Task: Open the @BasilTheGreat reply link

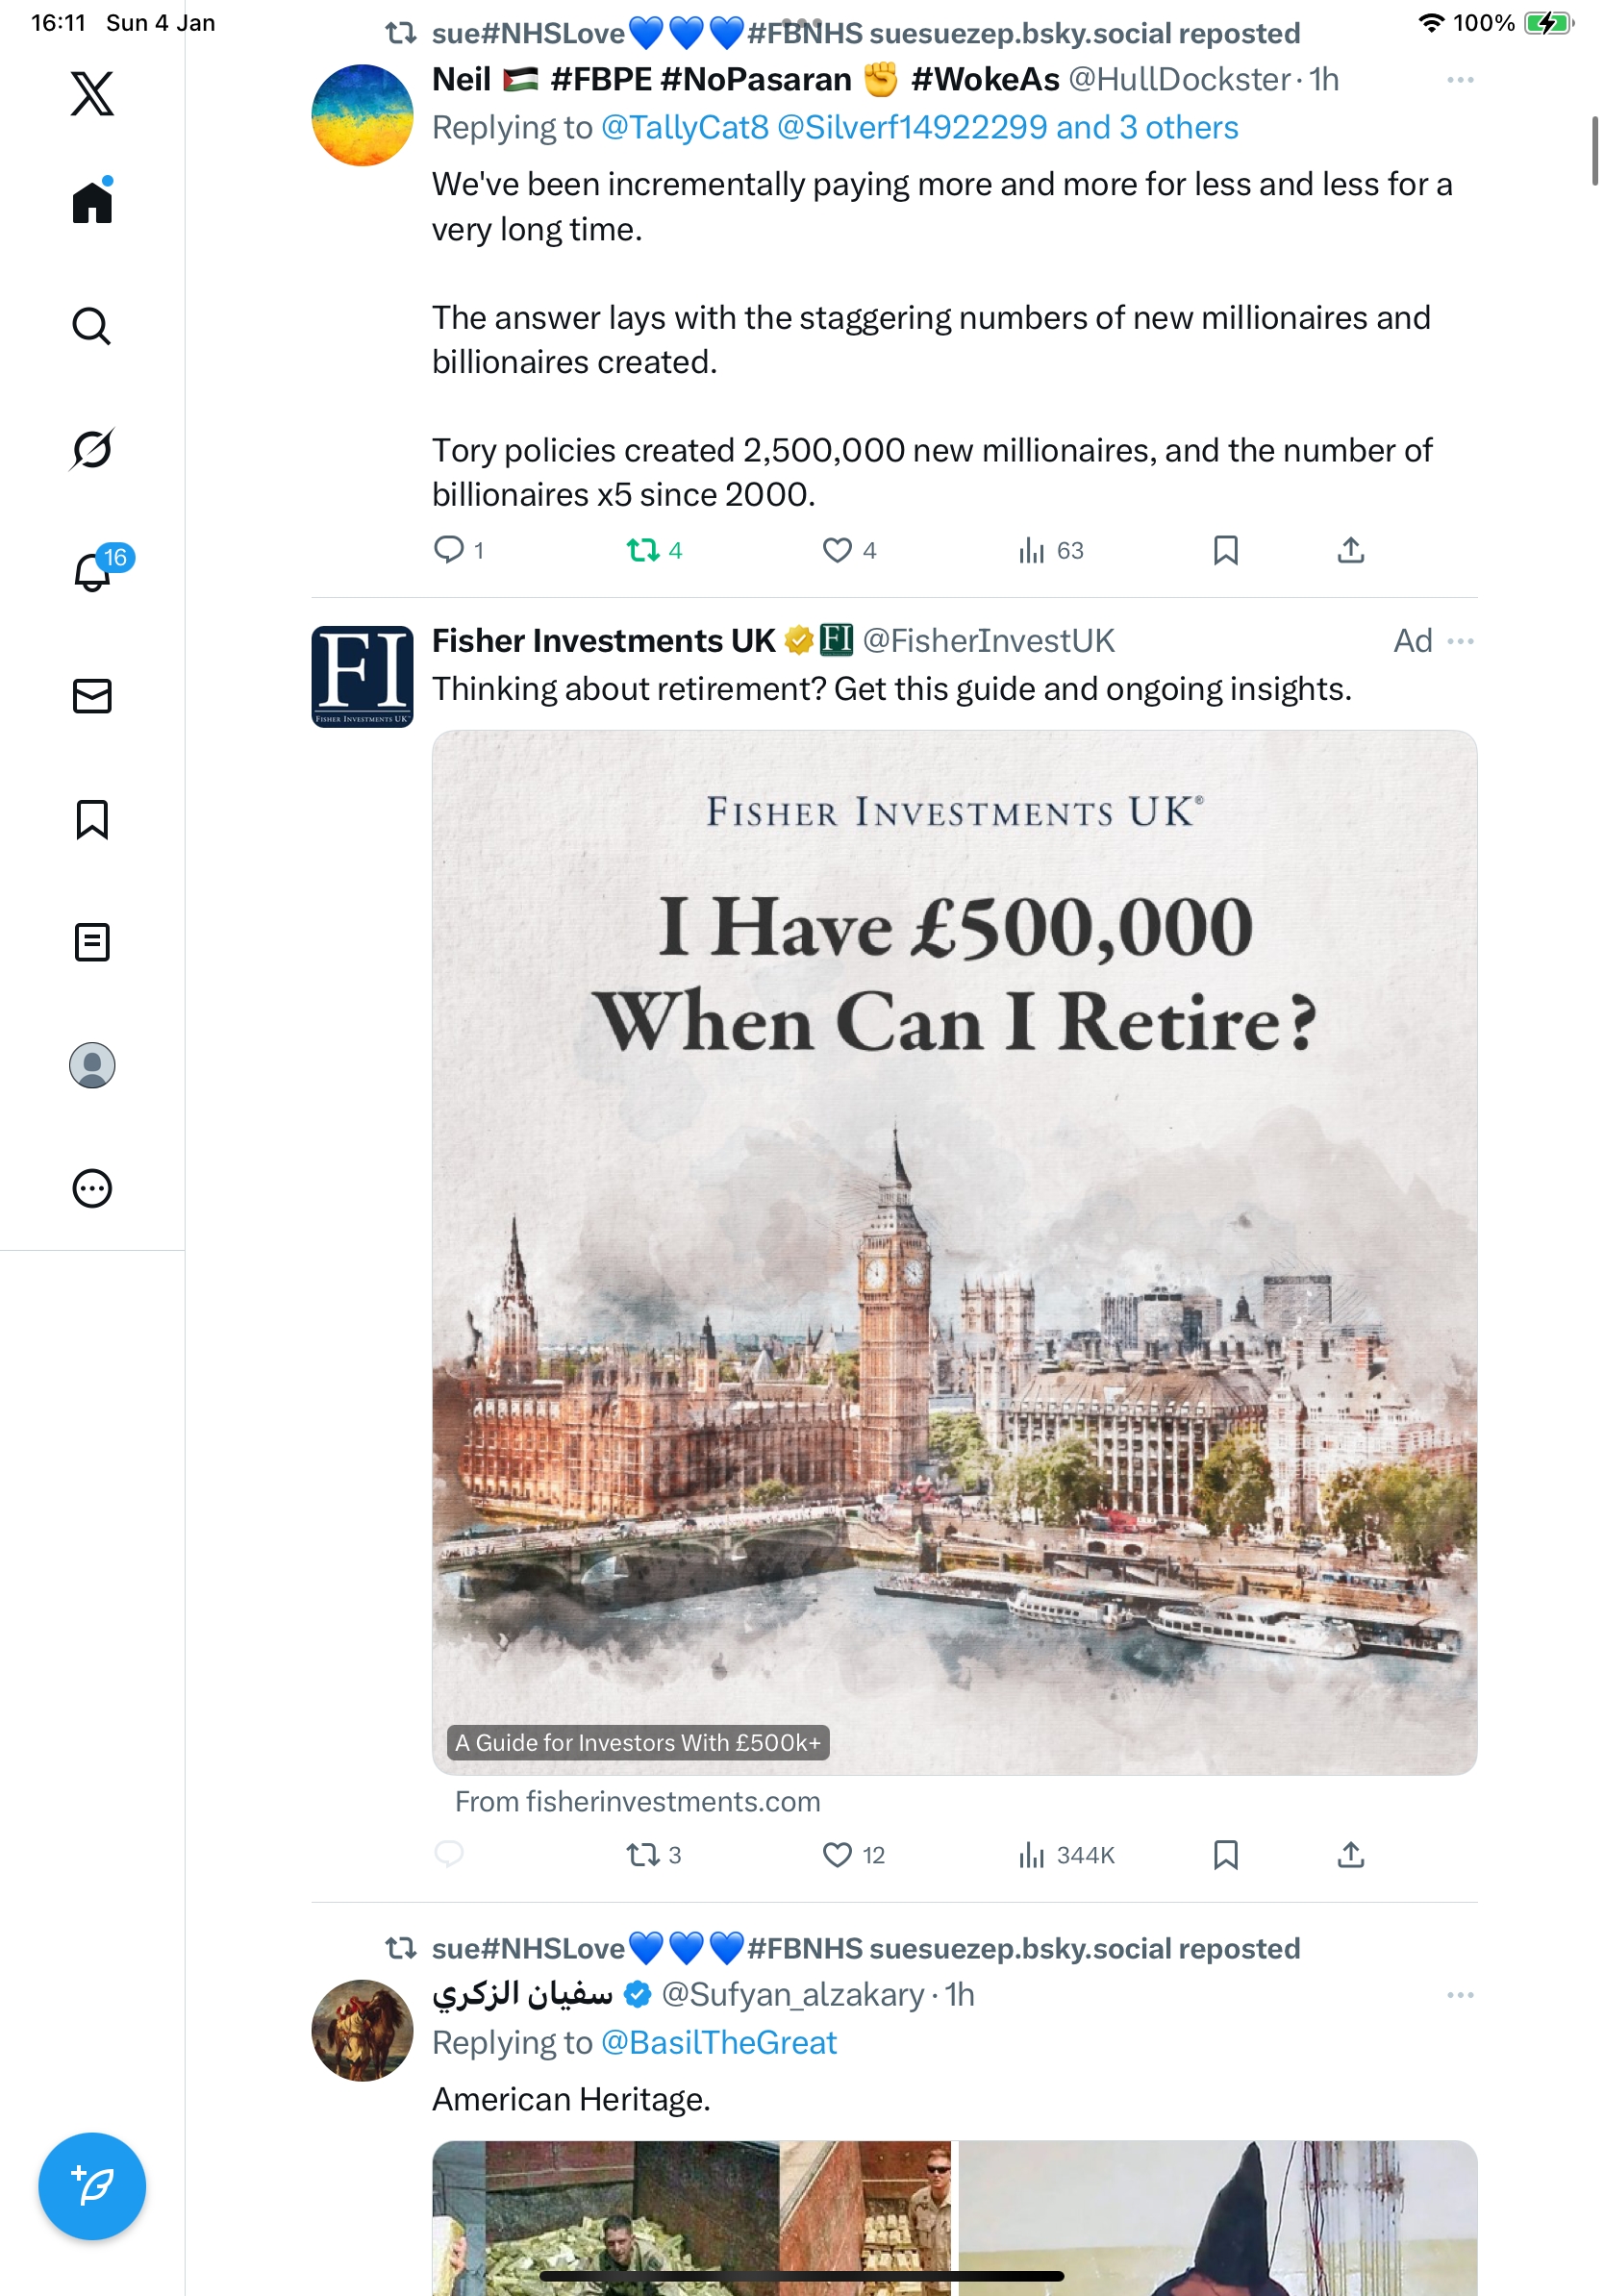Action: pyautogui.click(x=718, y=2042)
